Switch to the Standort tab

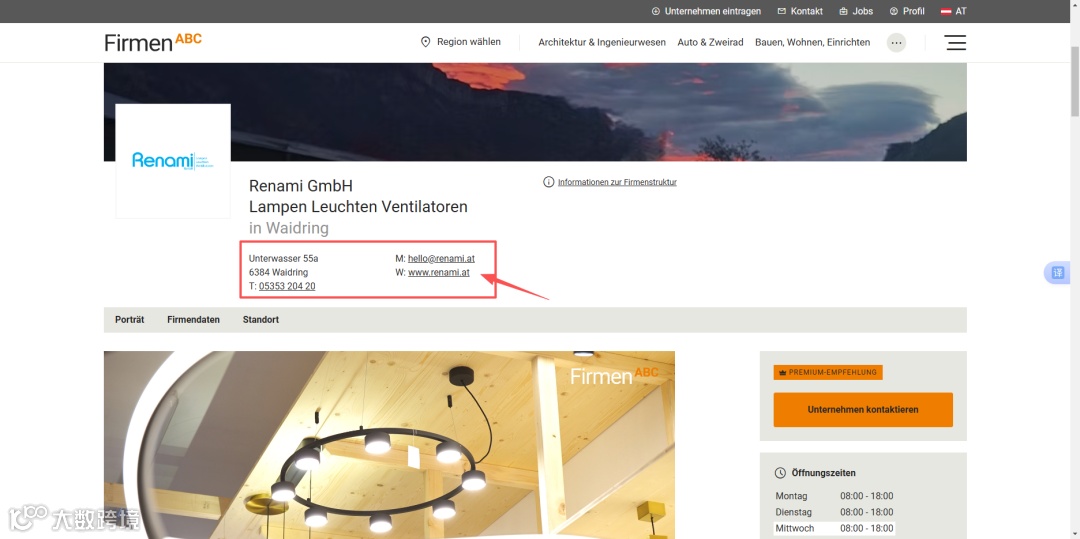point(260,320)
